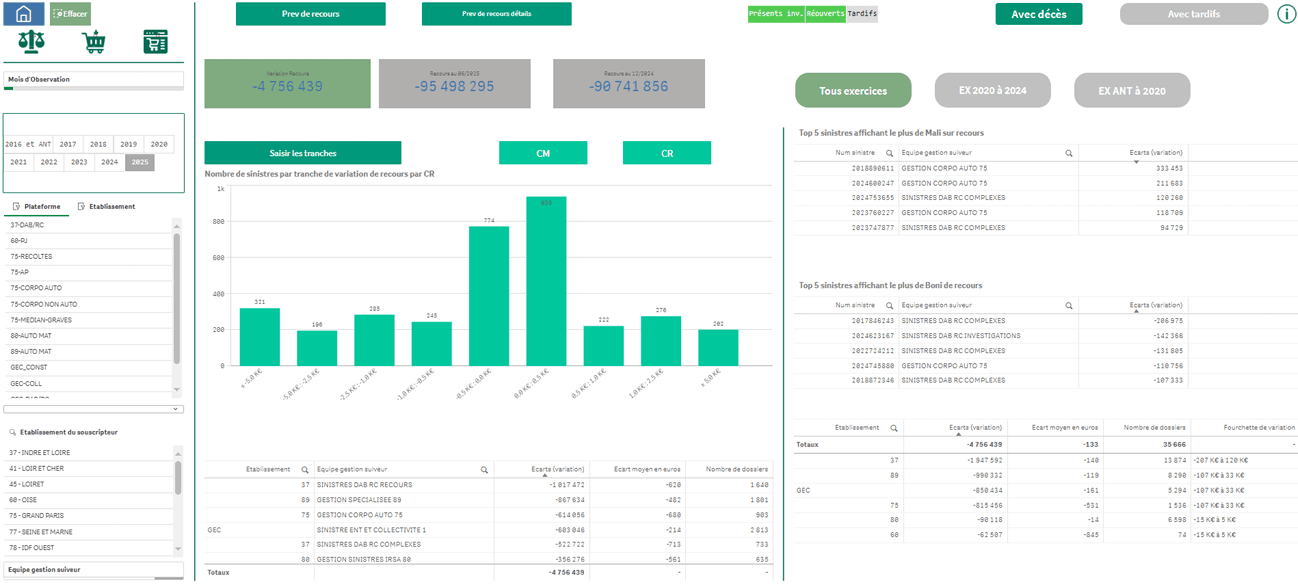Toggle the Présents inv. filter
This screenshot has height=586, width=1298.
(776, 14)
